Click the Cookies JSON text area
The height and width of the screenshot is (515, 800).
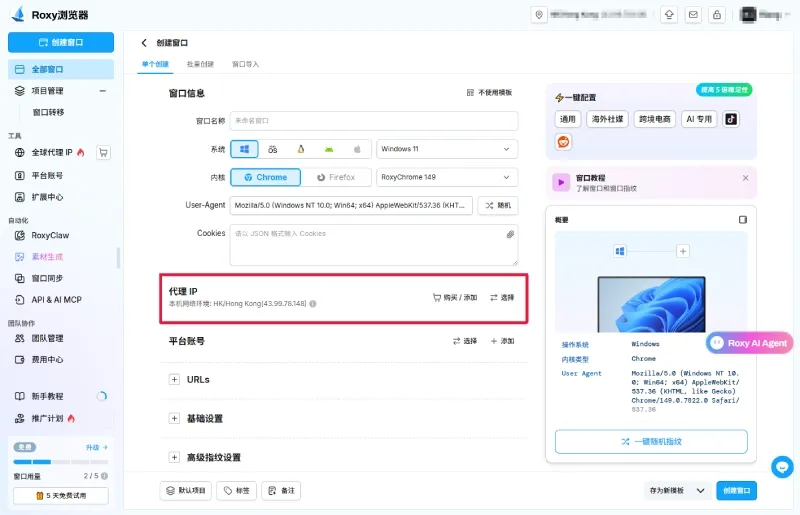pyautogui.click(x=374, y=245)
